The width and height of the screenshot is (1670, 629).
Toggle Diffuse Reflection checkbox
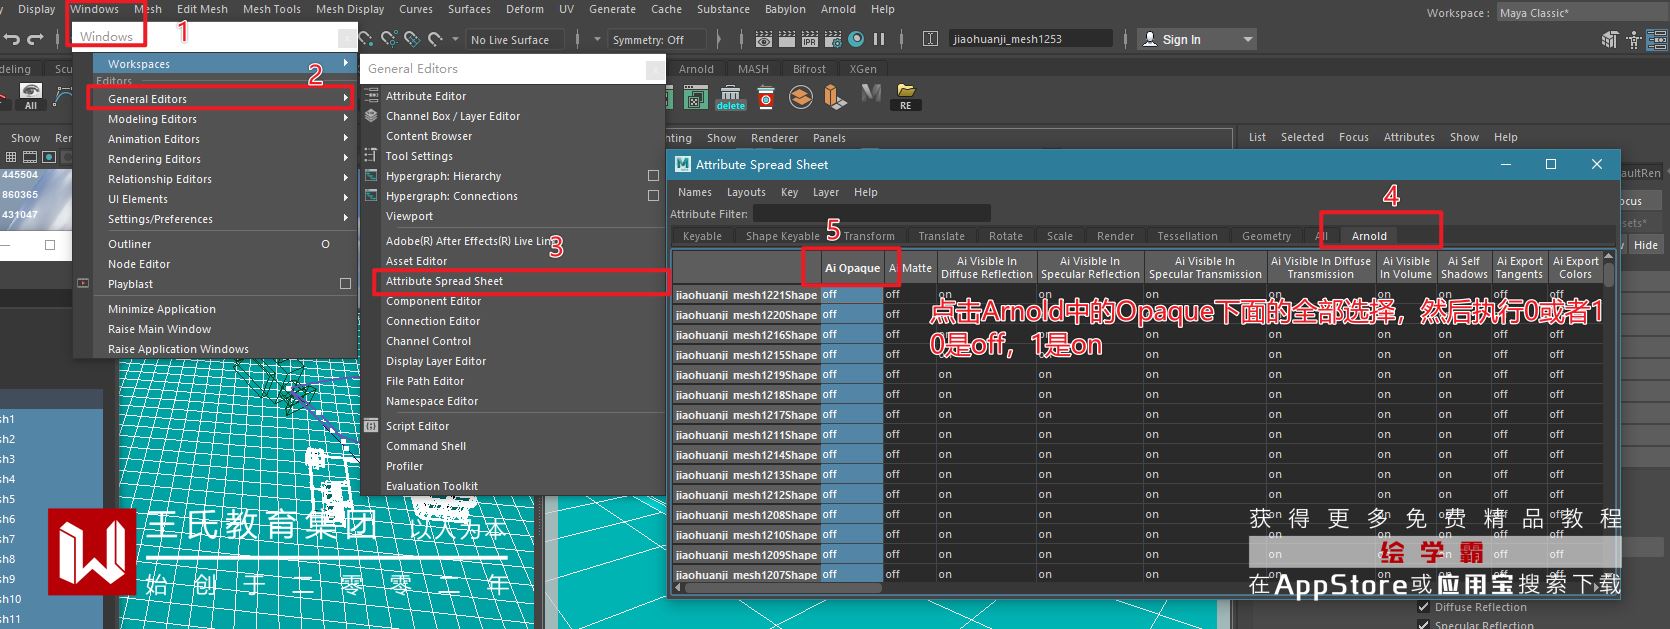coord(1424,607)
